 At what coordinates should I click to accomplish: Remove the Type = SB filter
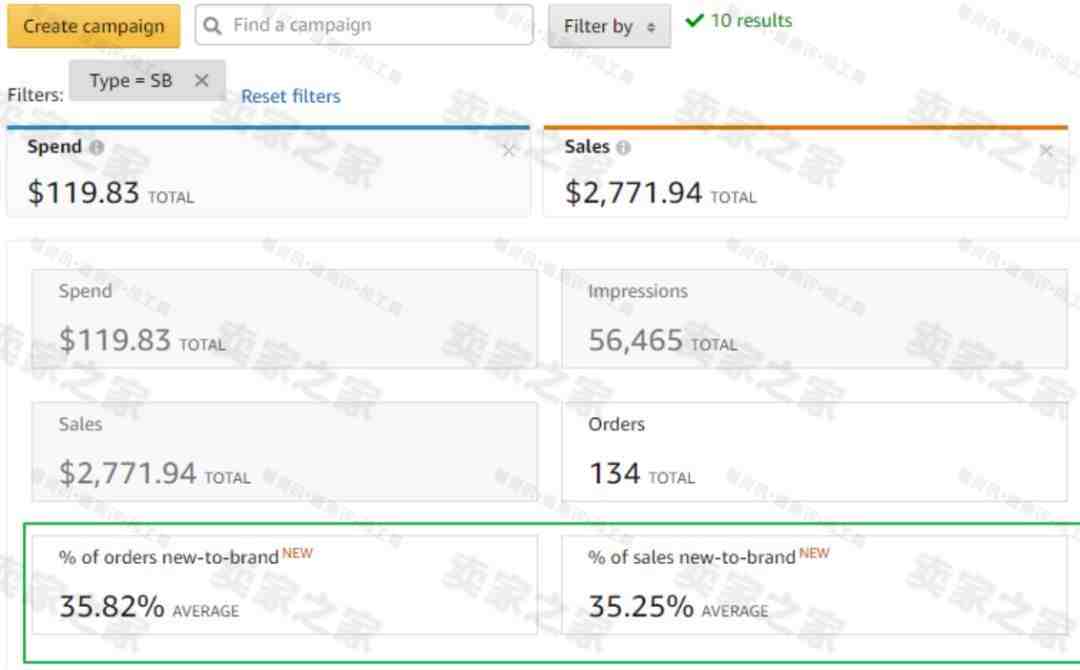[x=201, y=81]
